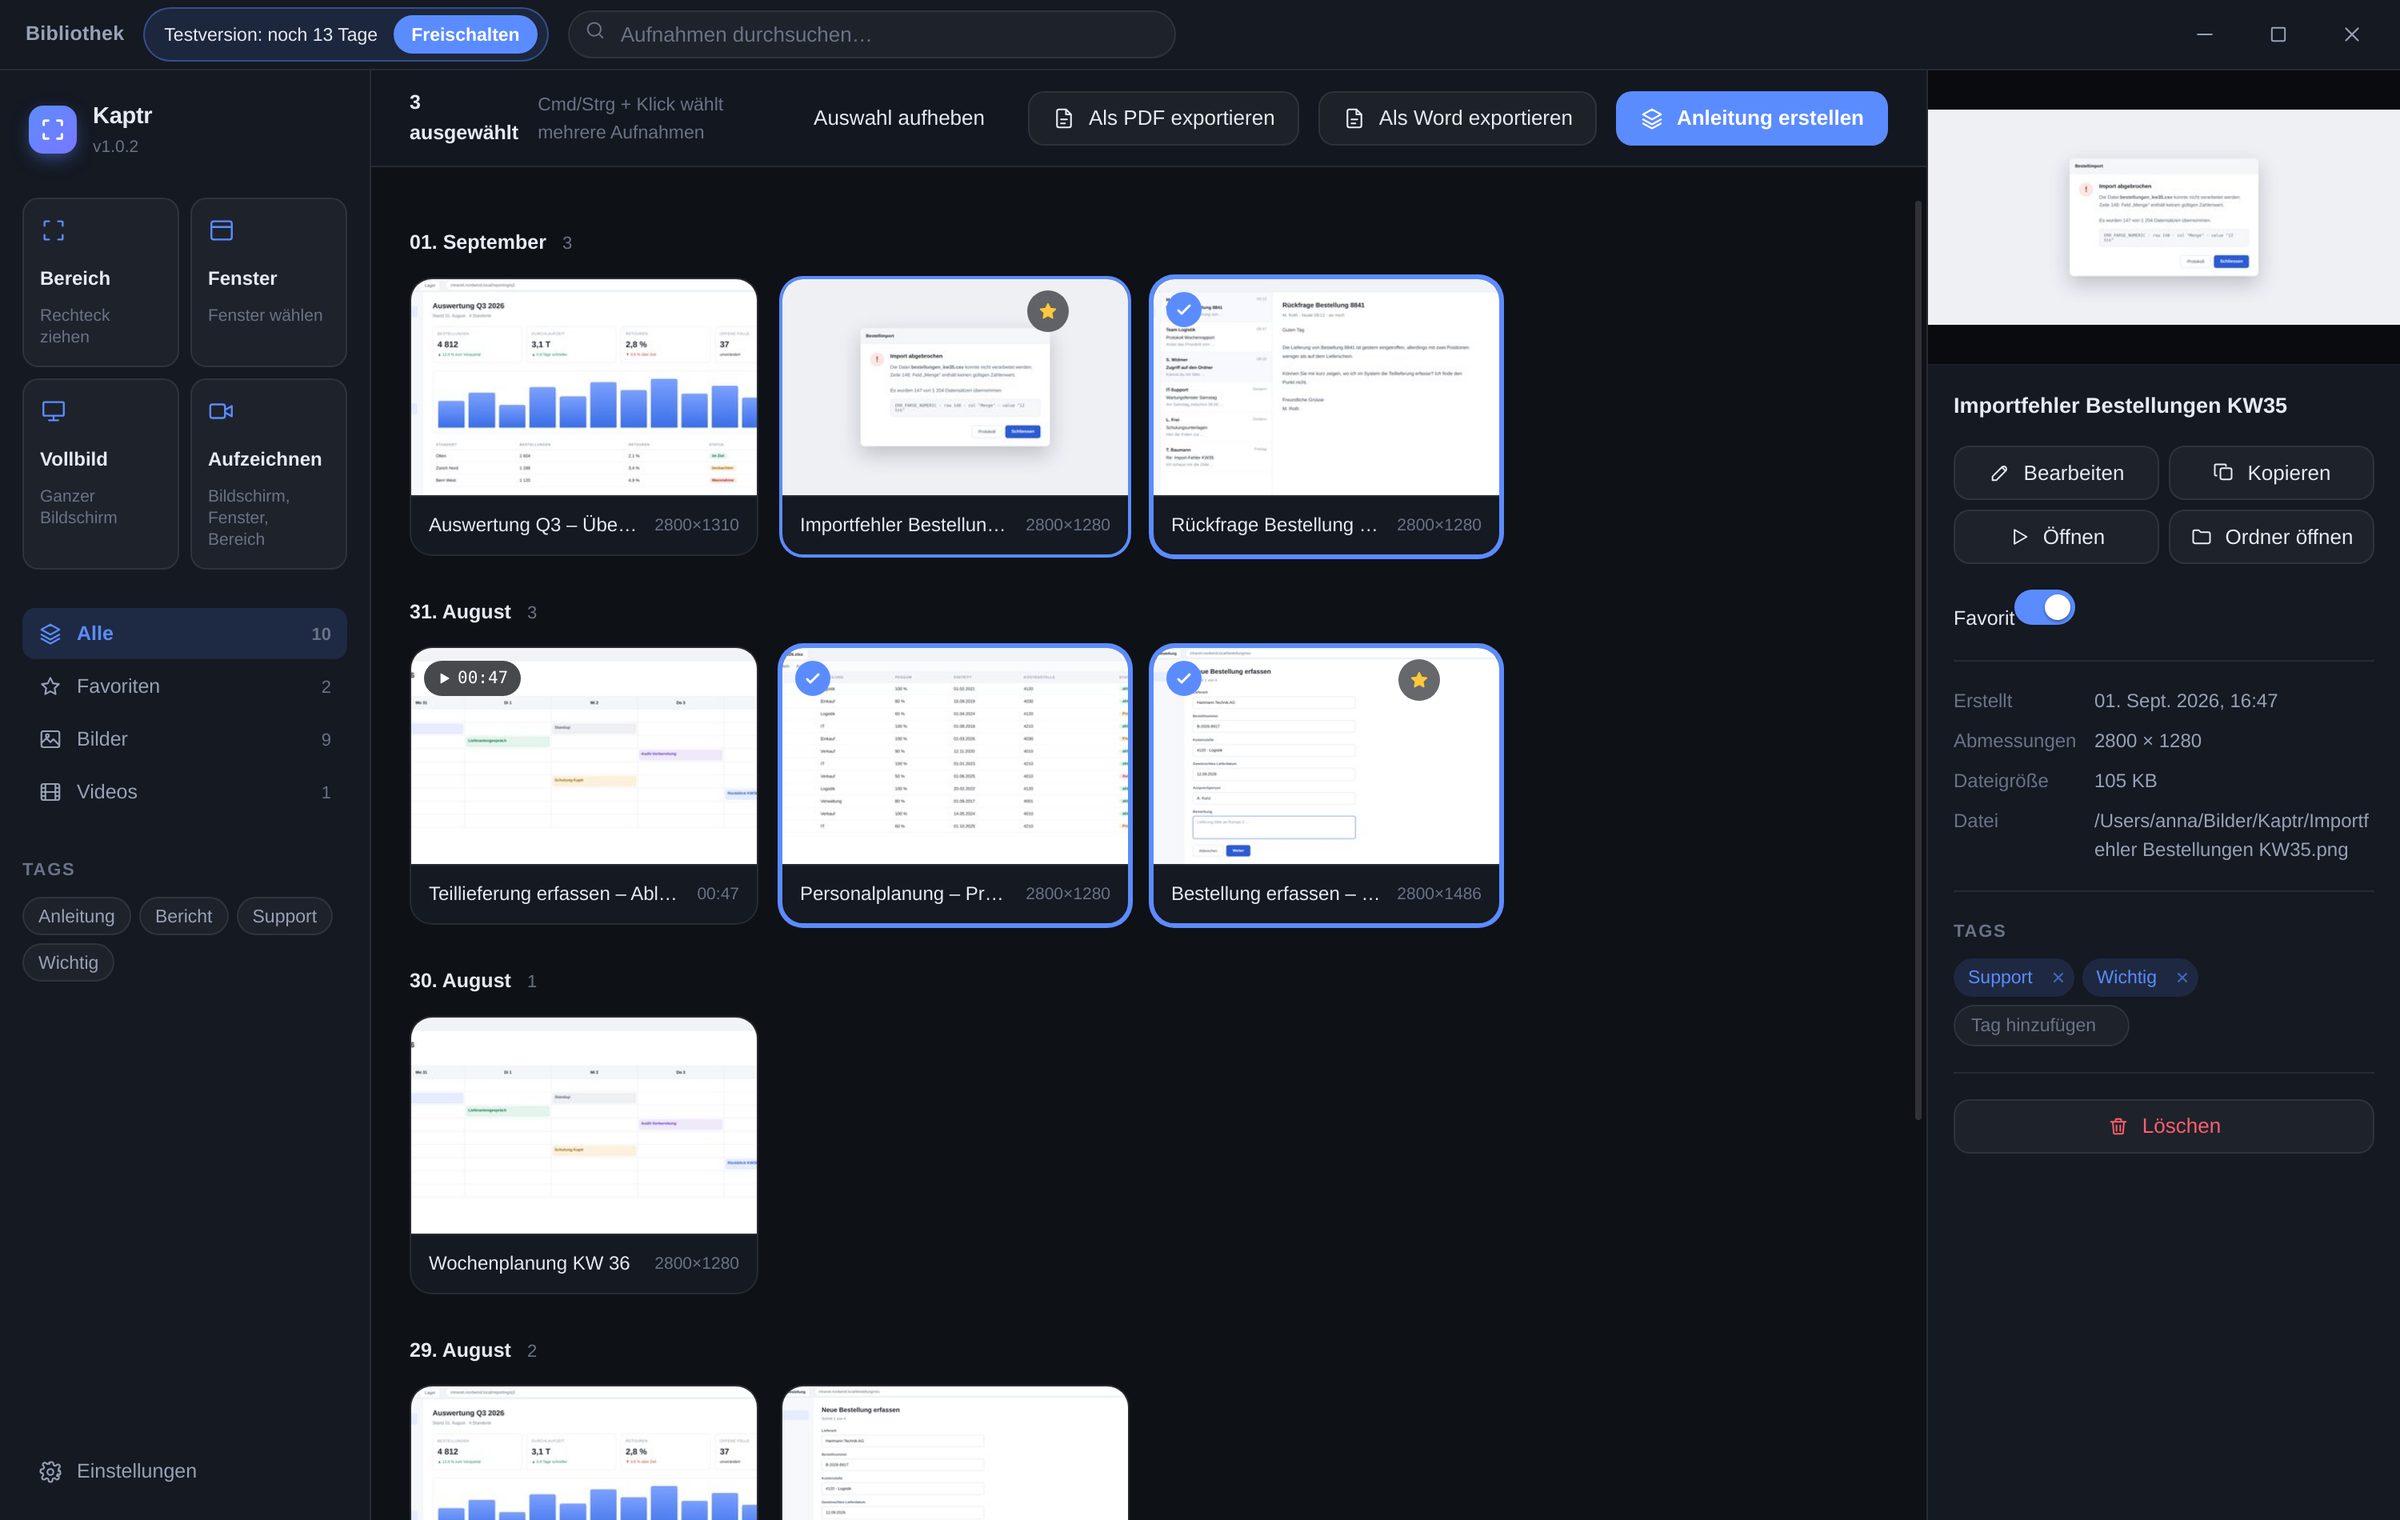Filter by the Anleitung tag chip
2400x1520 pixels.
pyautogui.click(x=76, y=916)
